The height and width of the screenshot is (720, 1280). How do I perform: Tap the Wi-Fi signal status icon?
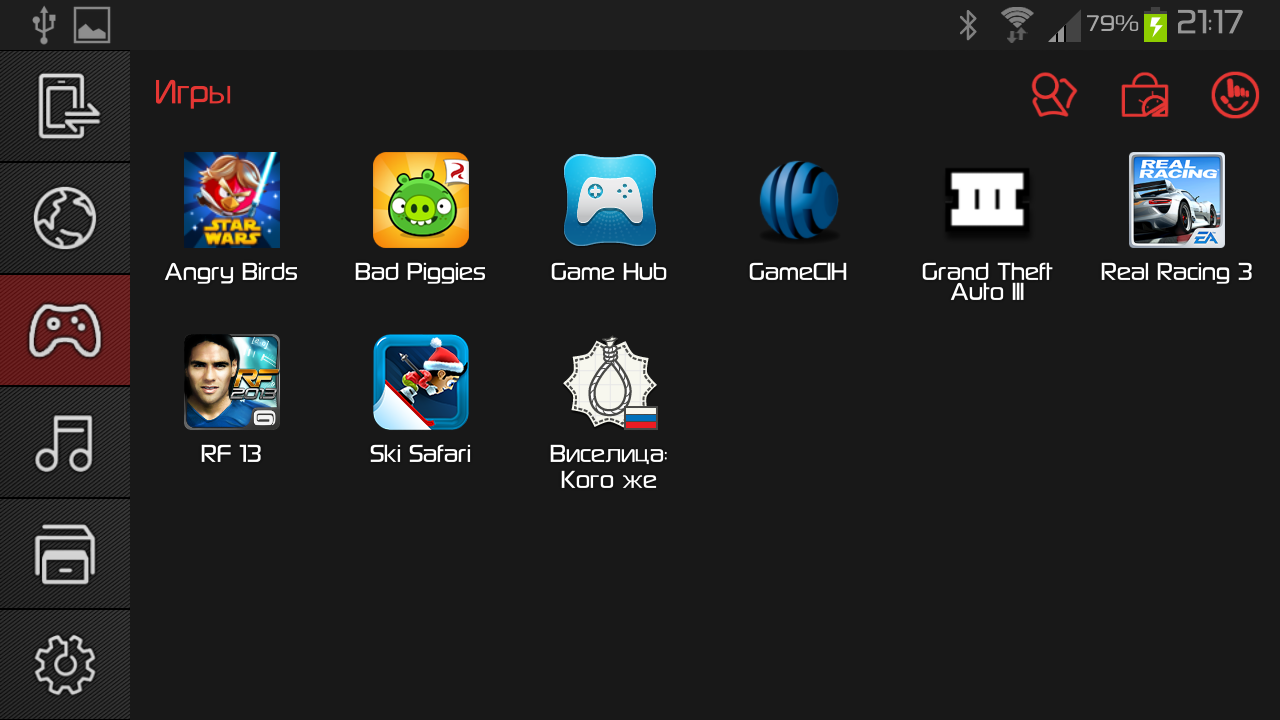point(1017,24)
